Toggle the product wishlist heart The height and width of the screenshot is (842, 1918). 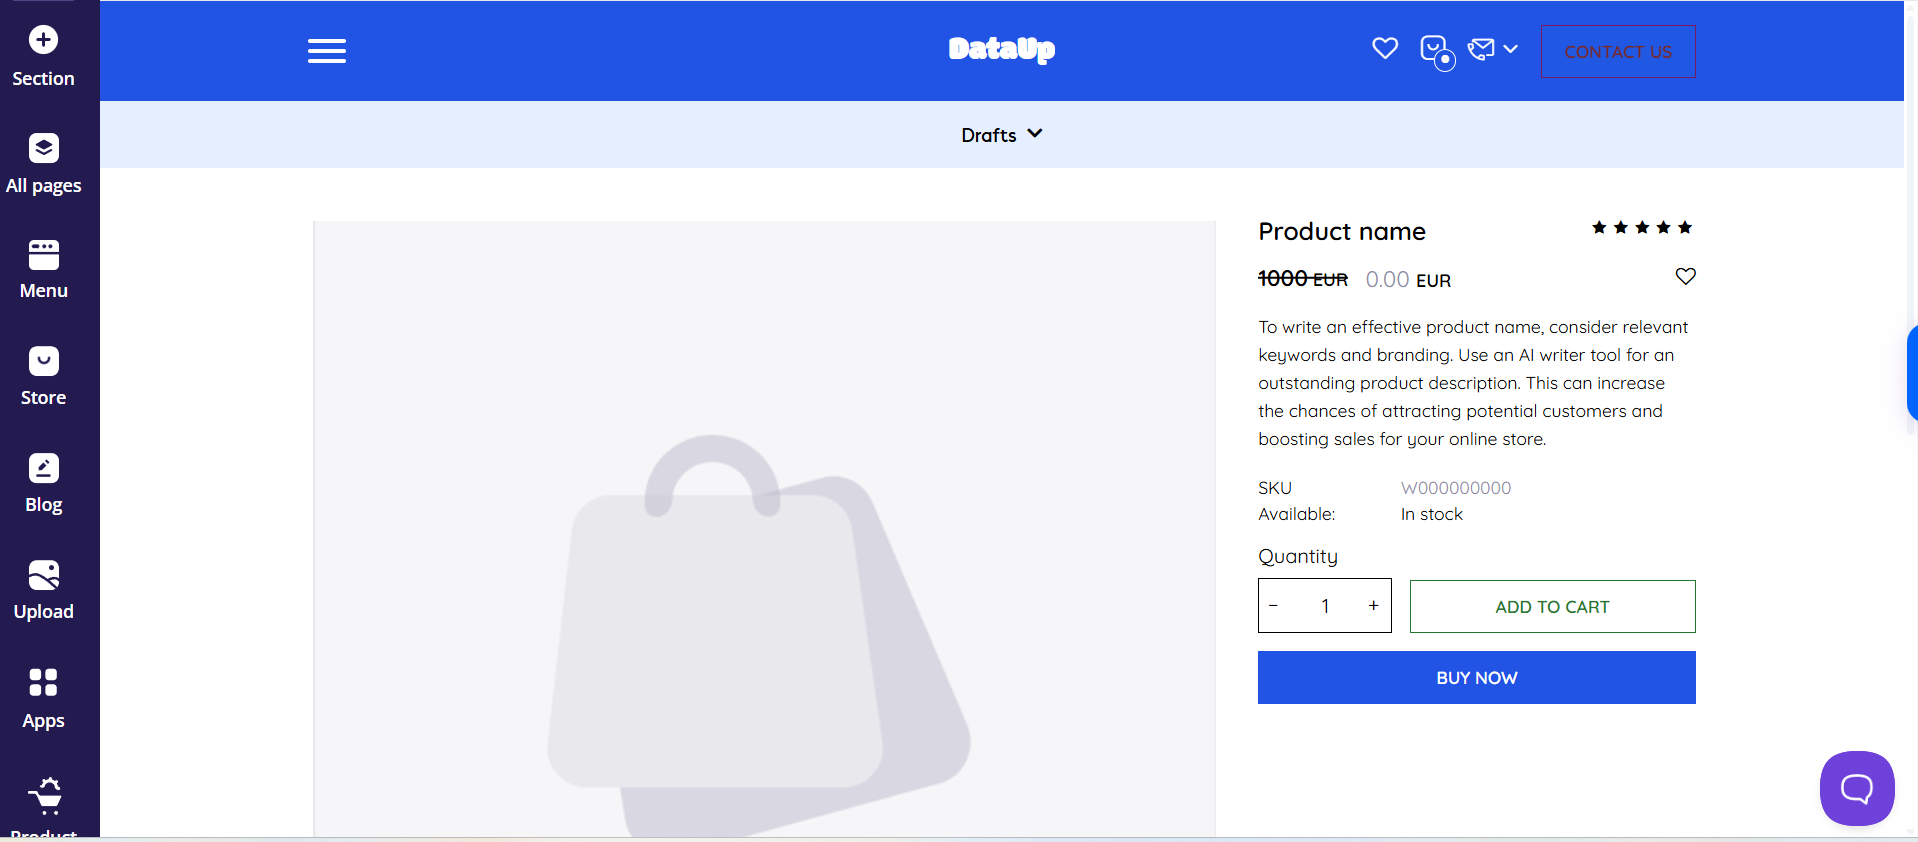coord(1686,276)
